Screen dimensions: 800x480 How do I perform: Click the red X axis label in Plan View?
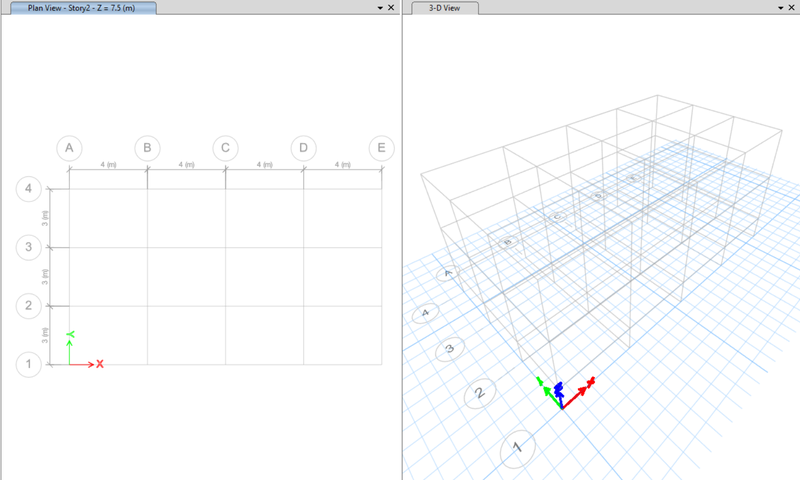pos(100,364)
